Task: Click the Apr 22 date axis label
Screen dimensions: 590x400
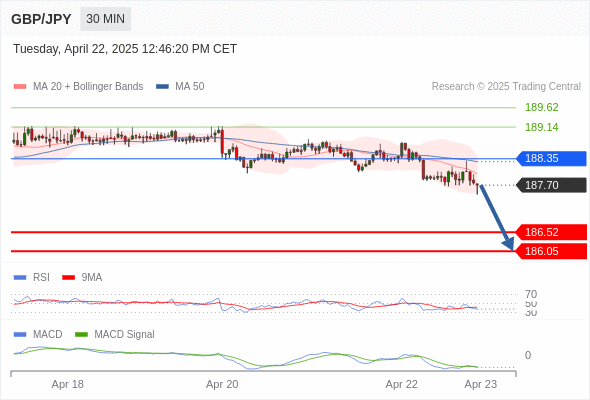Action: tap(401, 384)
